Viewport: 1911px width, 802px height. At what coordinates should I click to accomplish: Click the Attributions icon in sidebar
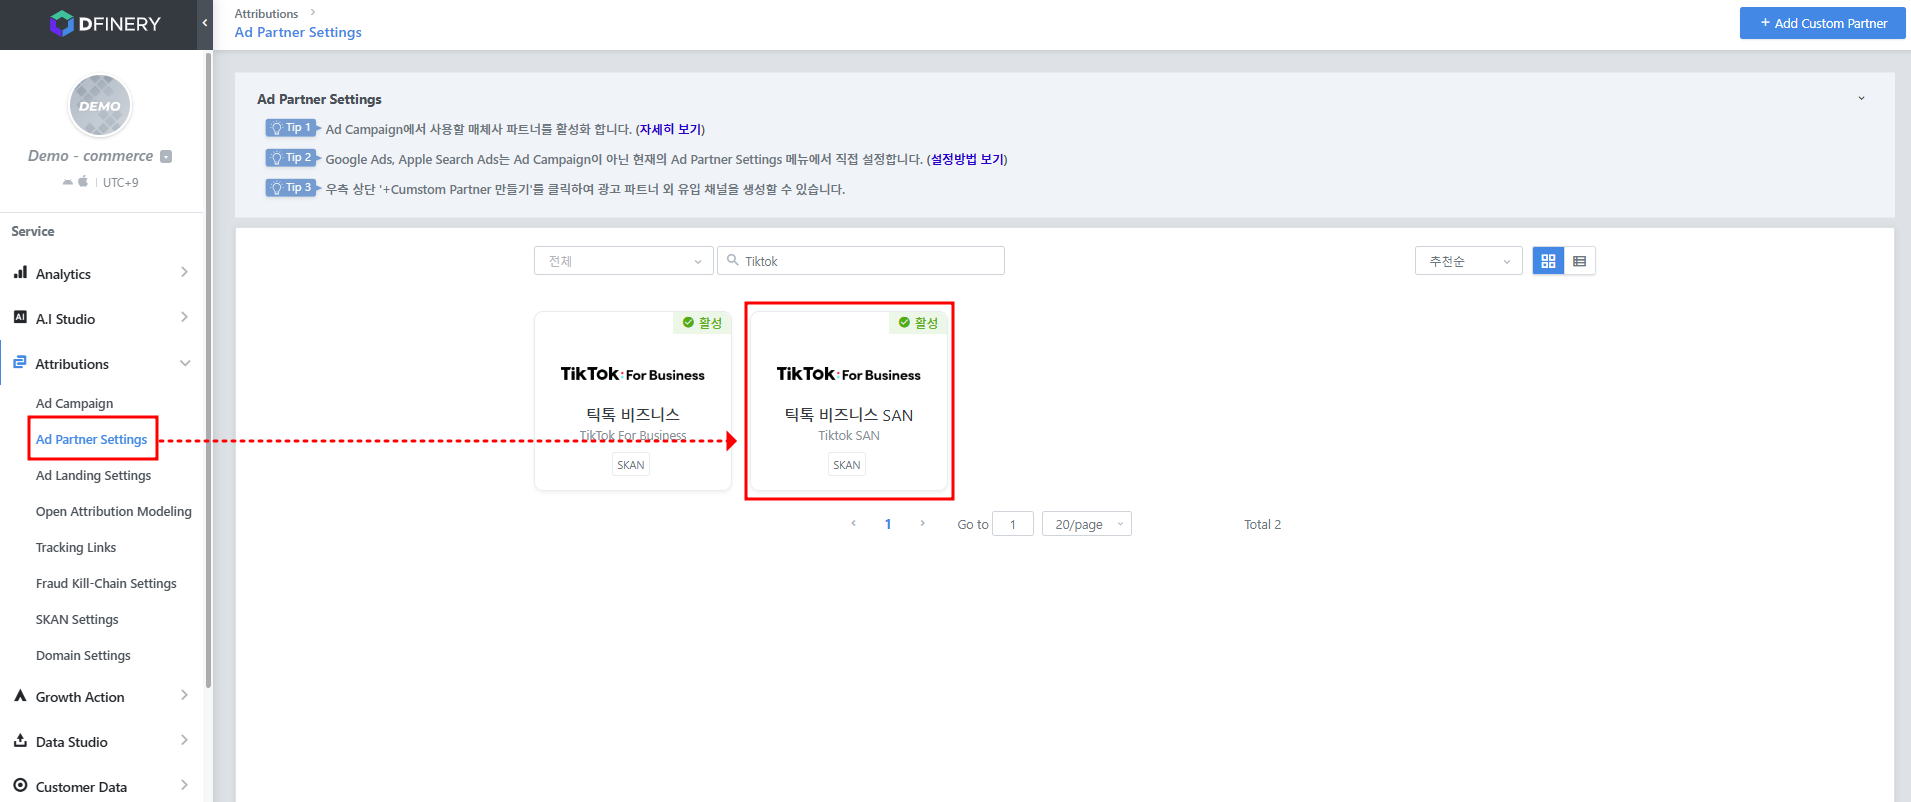point(20,362)
